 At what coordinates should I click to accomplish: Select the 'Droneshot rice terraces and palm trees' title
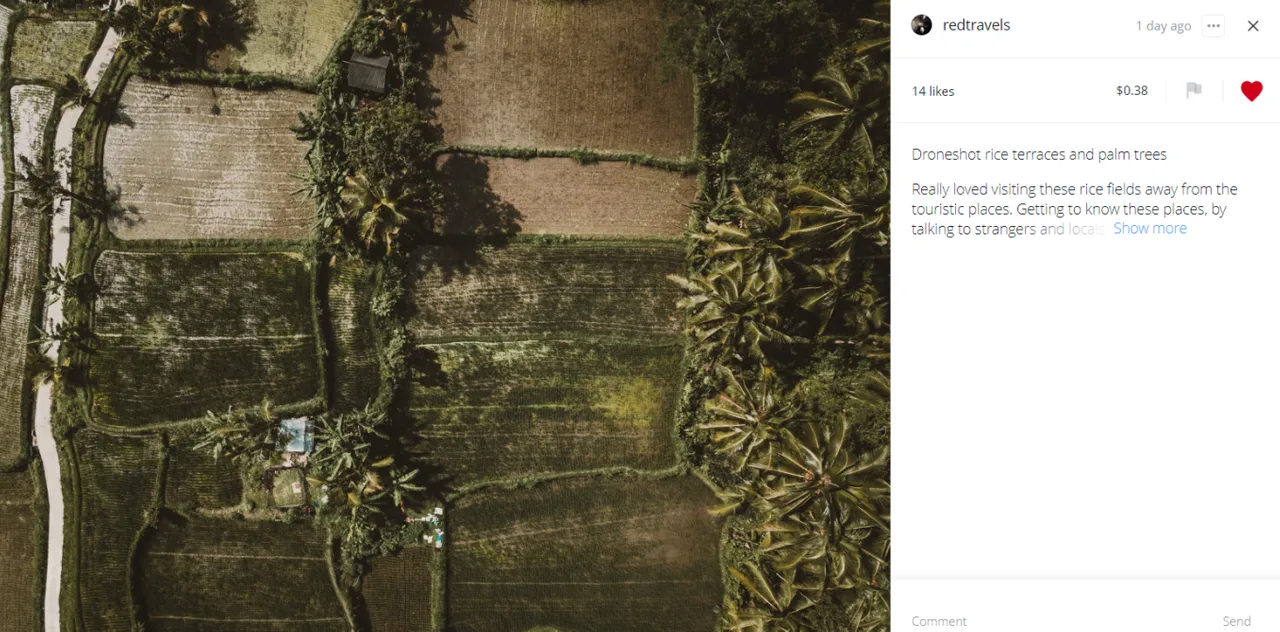[1039, 154]
